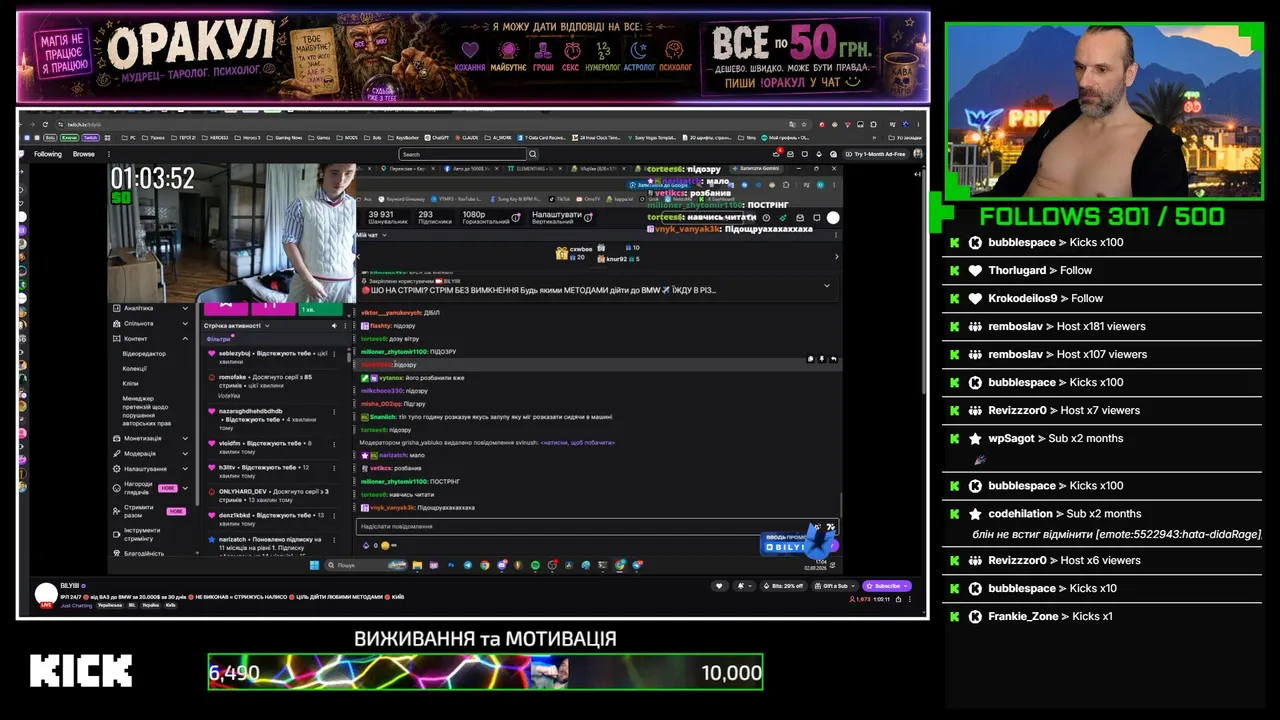Expand the Аналітика sidebar section
Image resolution: width=1280 pixels, height=720 pixels.
click(185, 308)
